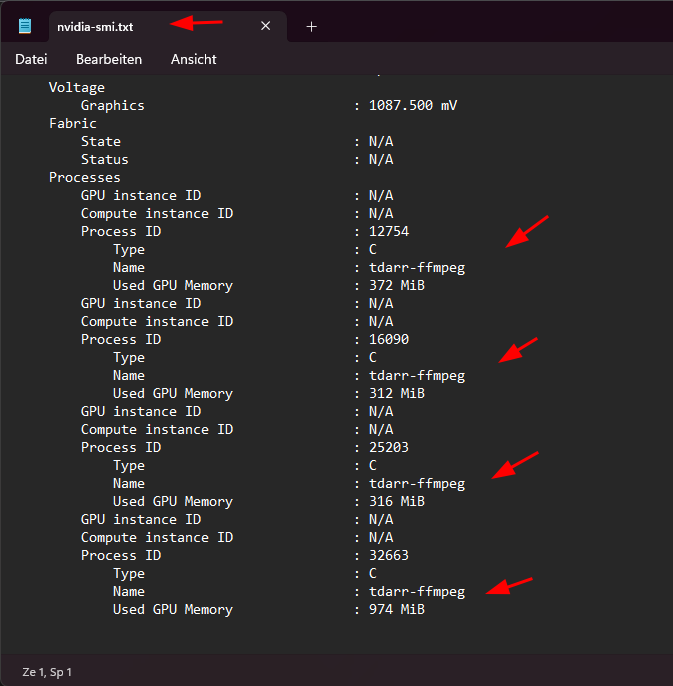Click Used GPU Memory label for 974 MiB
Screen dimensions: 673x686
pos(173,609)
